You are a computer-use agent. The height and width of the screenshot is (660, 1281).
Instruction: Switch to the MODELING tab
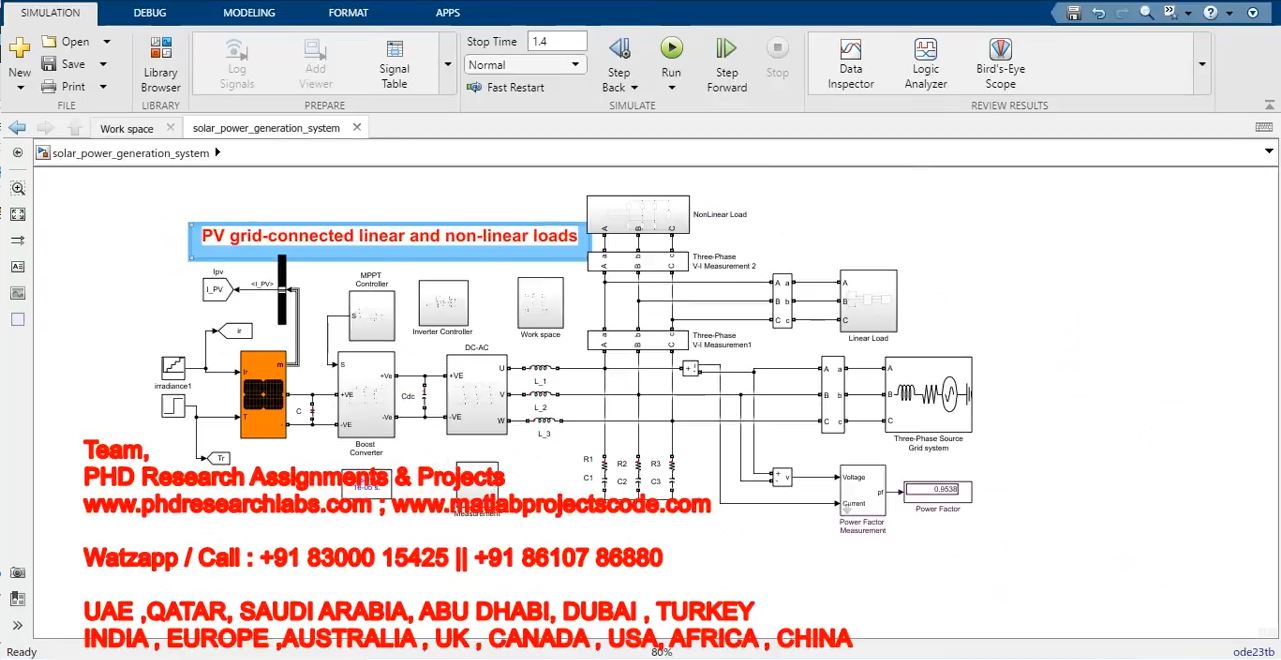pos(251,13)
